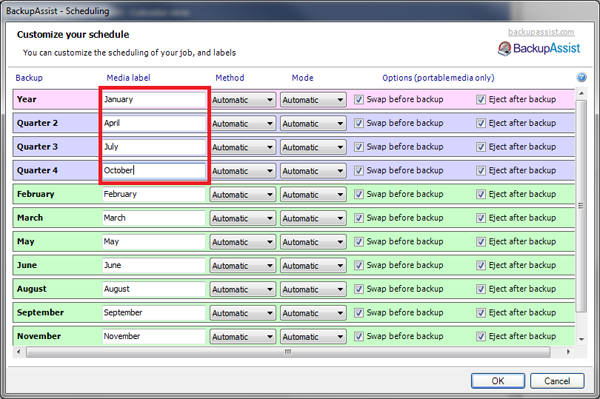Expand the Mode dropdown for November
The height and width of the screenshot is (399, 600).
click(x=313, y=337)
